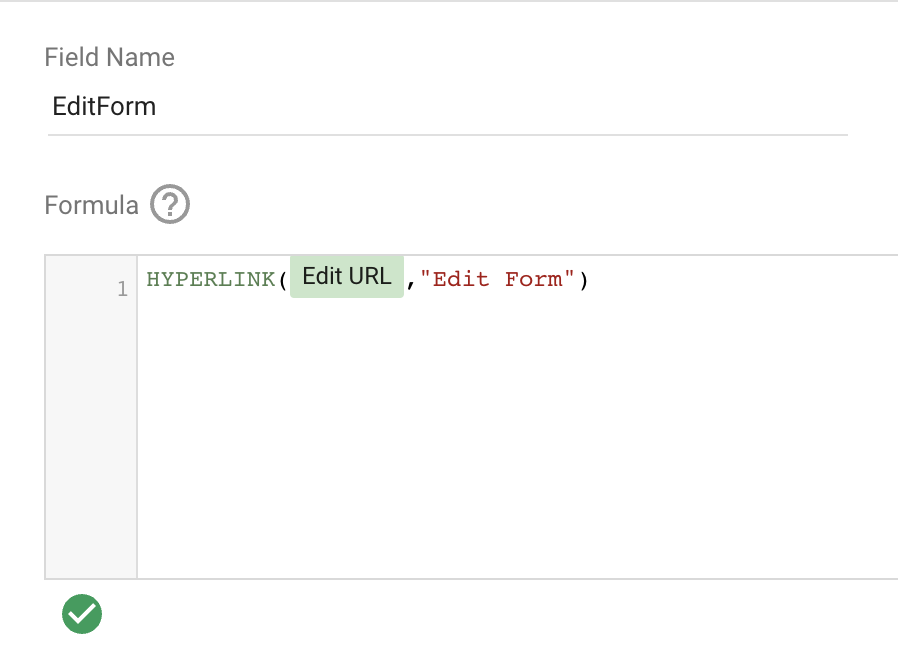The width and height of the screenshot is (898, 662).
Task: Click the "Edit Form" string literal
Action: click(x=497, y=279)
